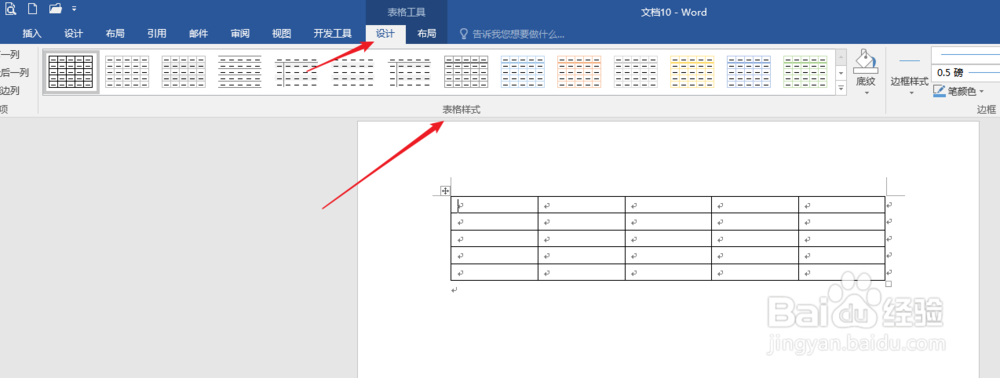Image resolution: width=1000 pixels, height=378 pixels.
Task: Open the 边框样式 dropdown
Action: coord(909,76)
